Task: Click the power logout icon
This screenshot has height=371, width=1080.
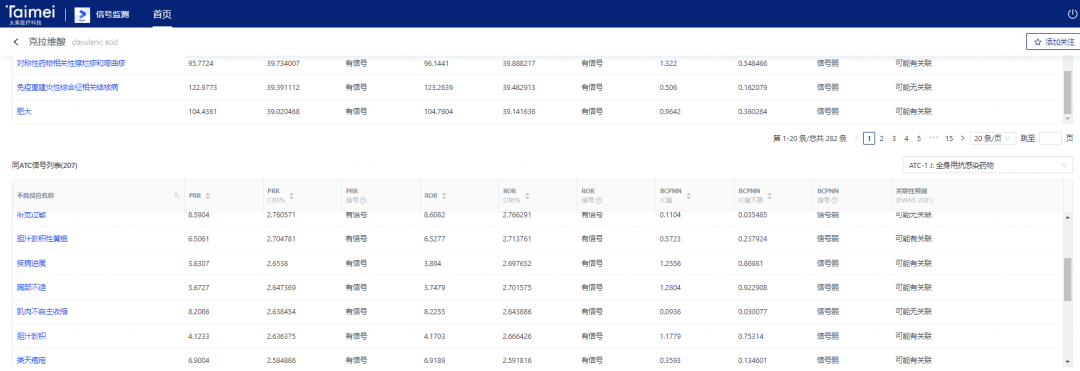Action: tap(1071, 14)
